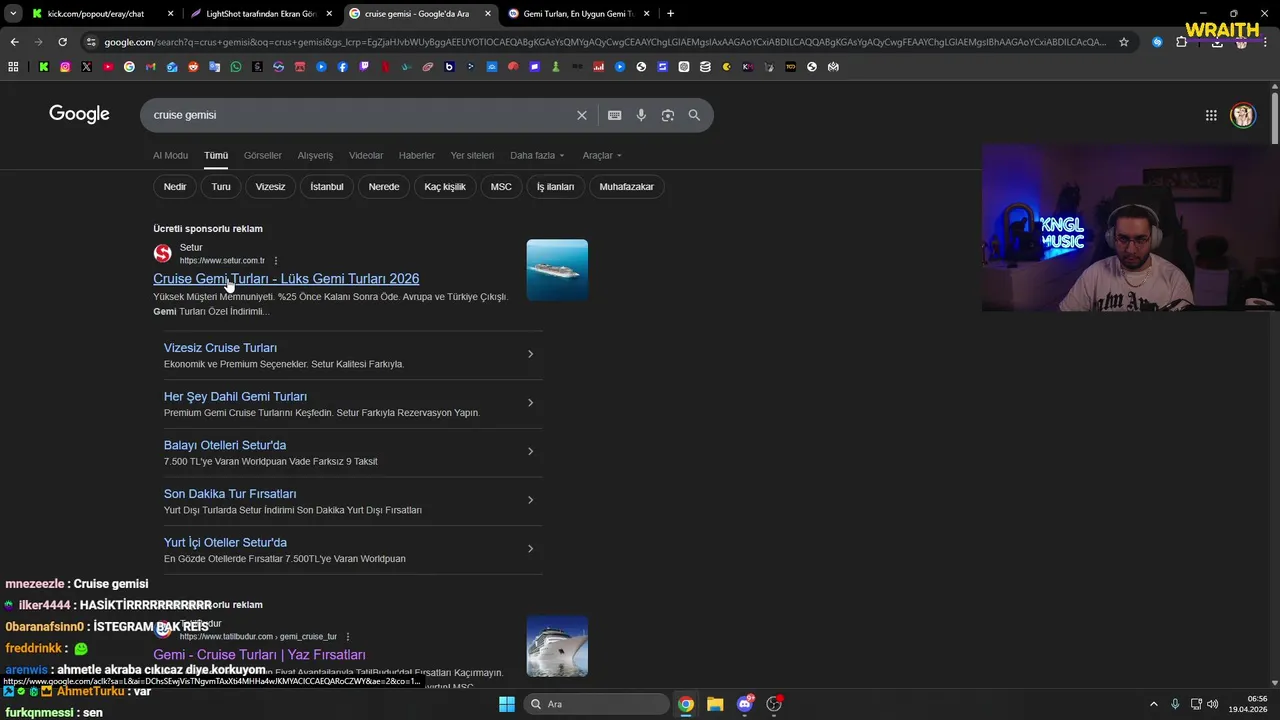Open the Reddit bookmark
This screenshot has height=720, width=1280.
tap(193, 67)
